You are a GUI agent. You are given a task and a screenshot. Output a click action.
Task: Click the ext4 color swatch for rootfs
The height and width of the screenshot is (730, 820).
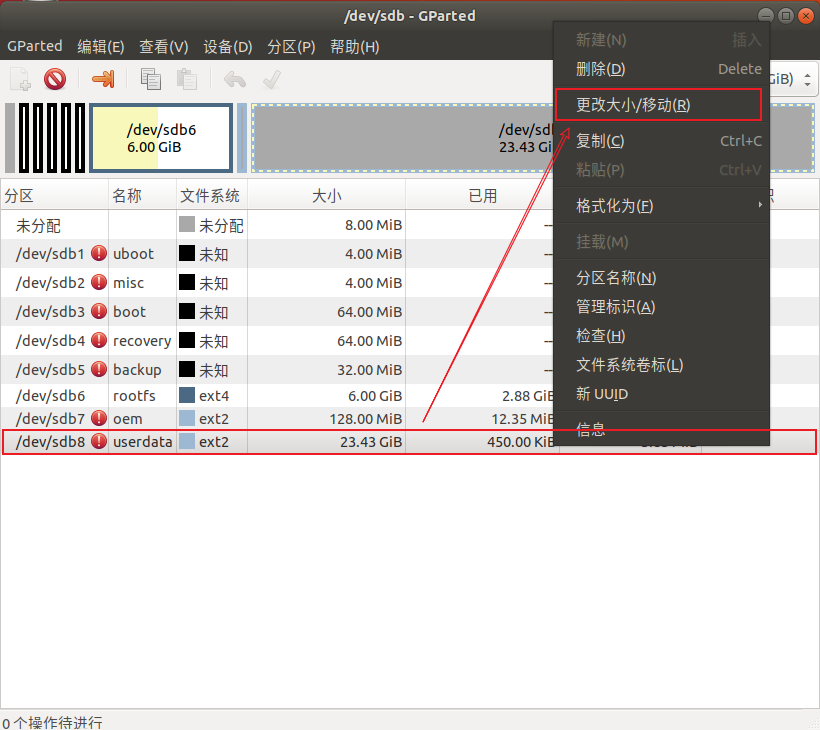(187, 396)
